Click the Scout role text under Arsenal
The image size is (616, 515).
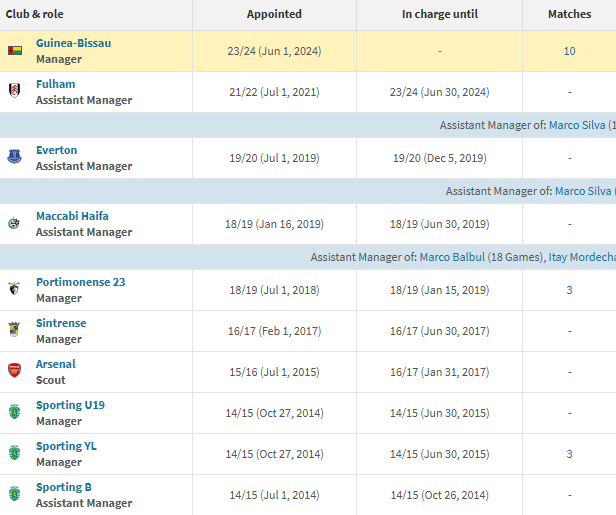click(x=51, y=380)
